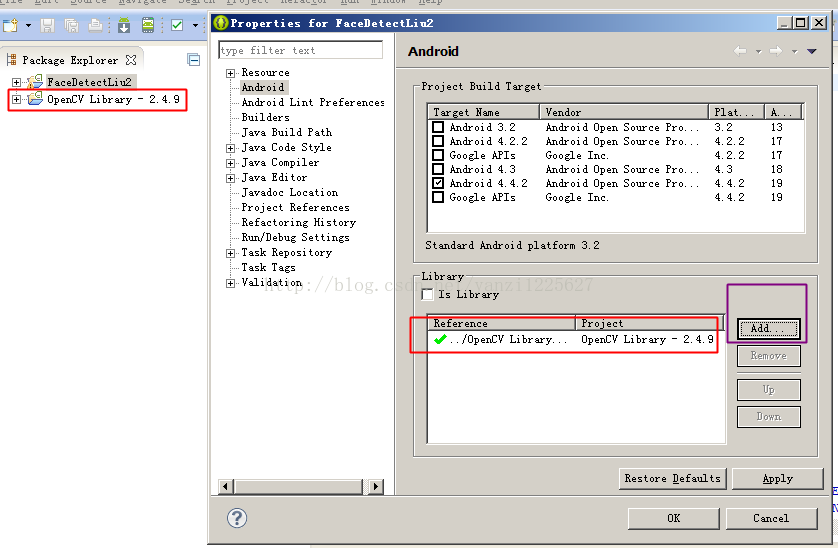Click the Remove library button

point(769,356)
